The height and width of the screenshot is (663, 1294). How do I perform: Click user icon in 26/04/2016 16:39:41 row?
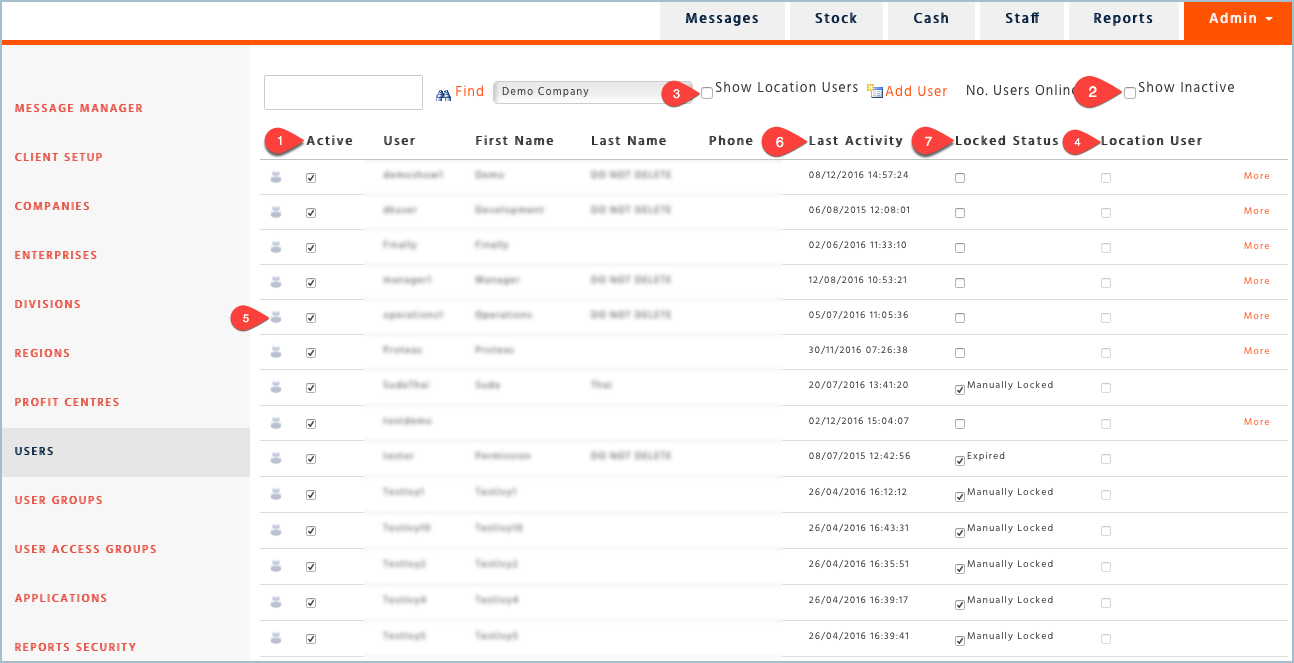click(276, 638)
